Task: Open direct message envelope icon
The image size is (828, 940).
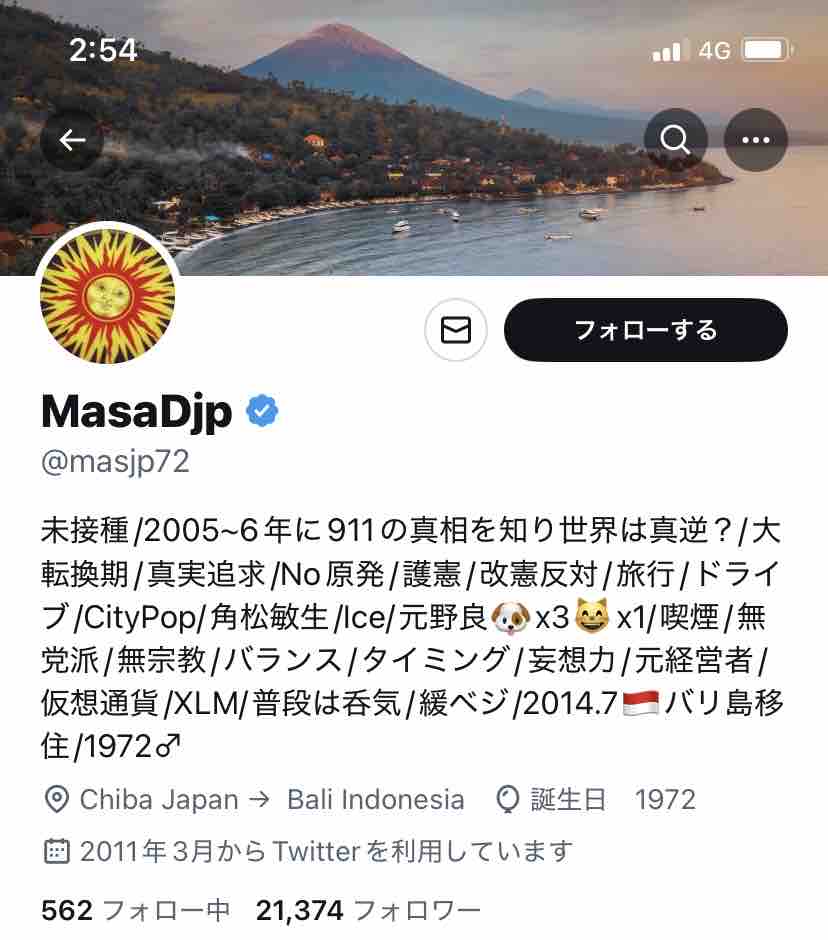Action: pos(456,330)
